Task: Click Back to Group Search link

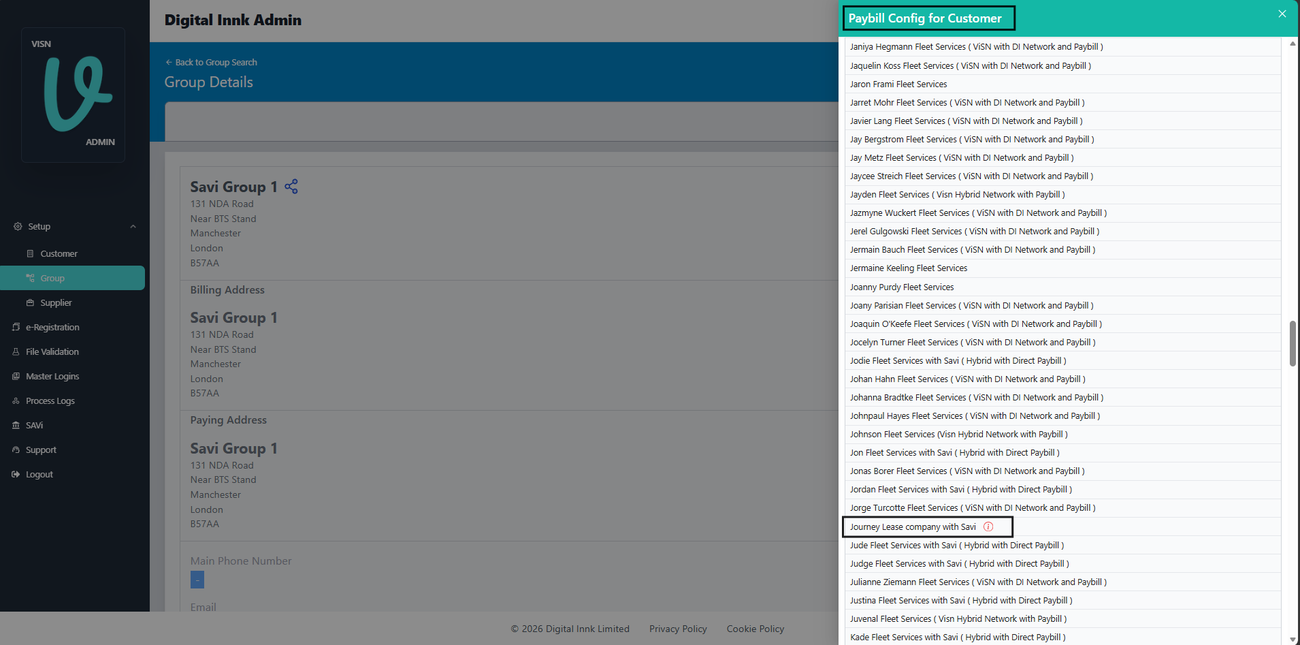Action: pyautogui.click(x=211, y=62)
